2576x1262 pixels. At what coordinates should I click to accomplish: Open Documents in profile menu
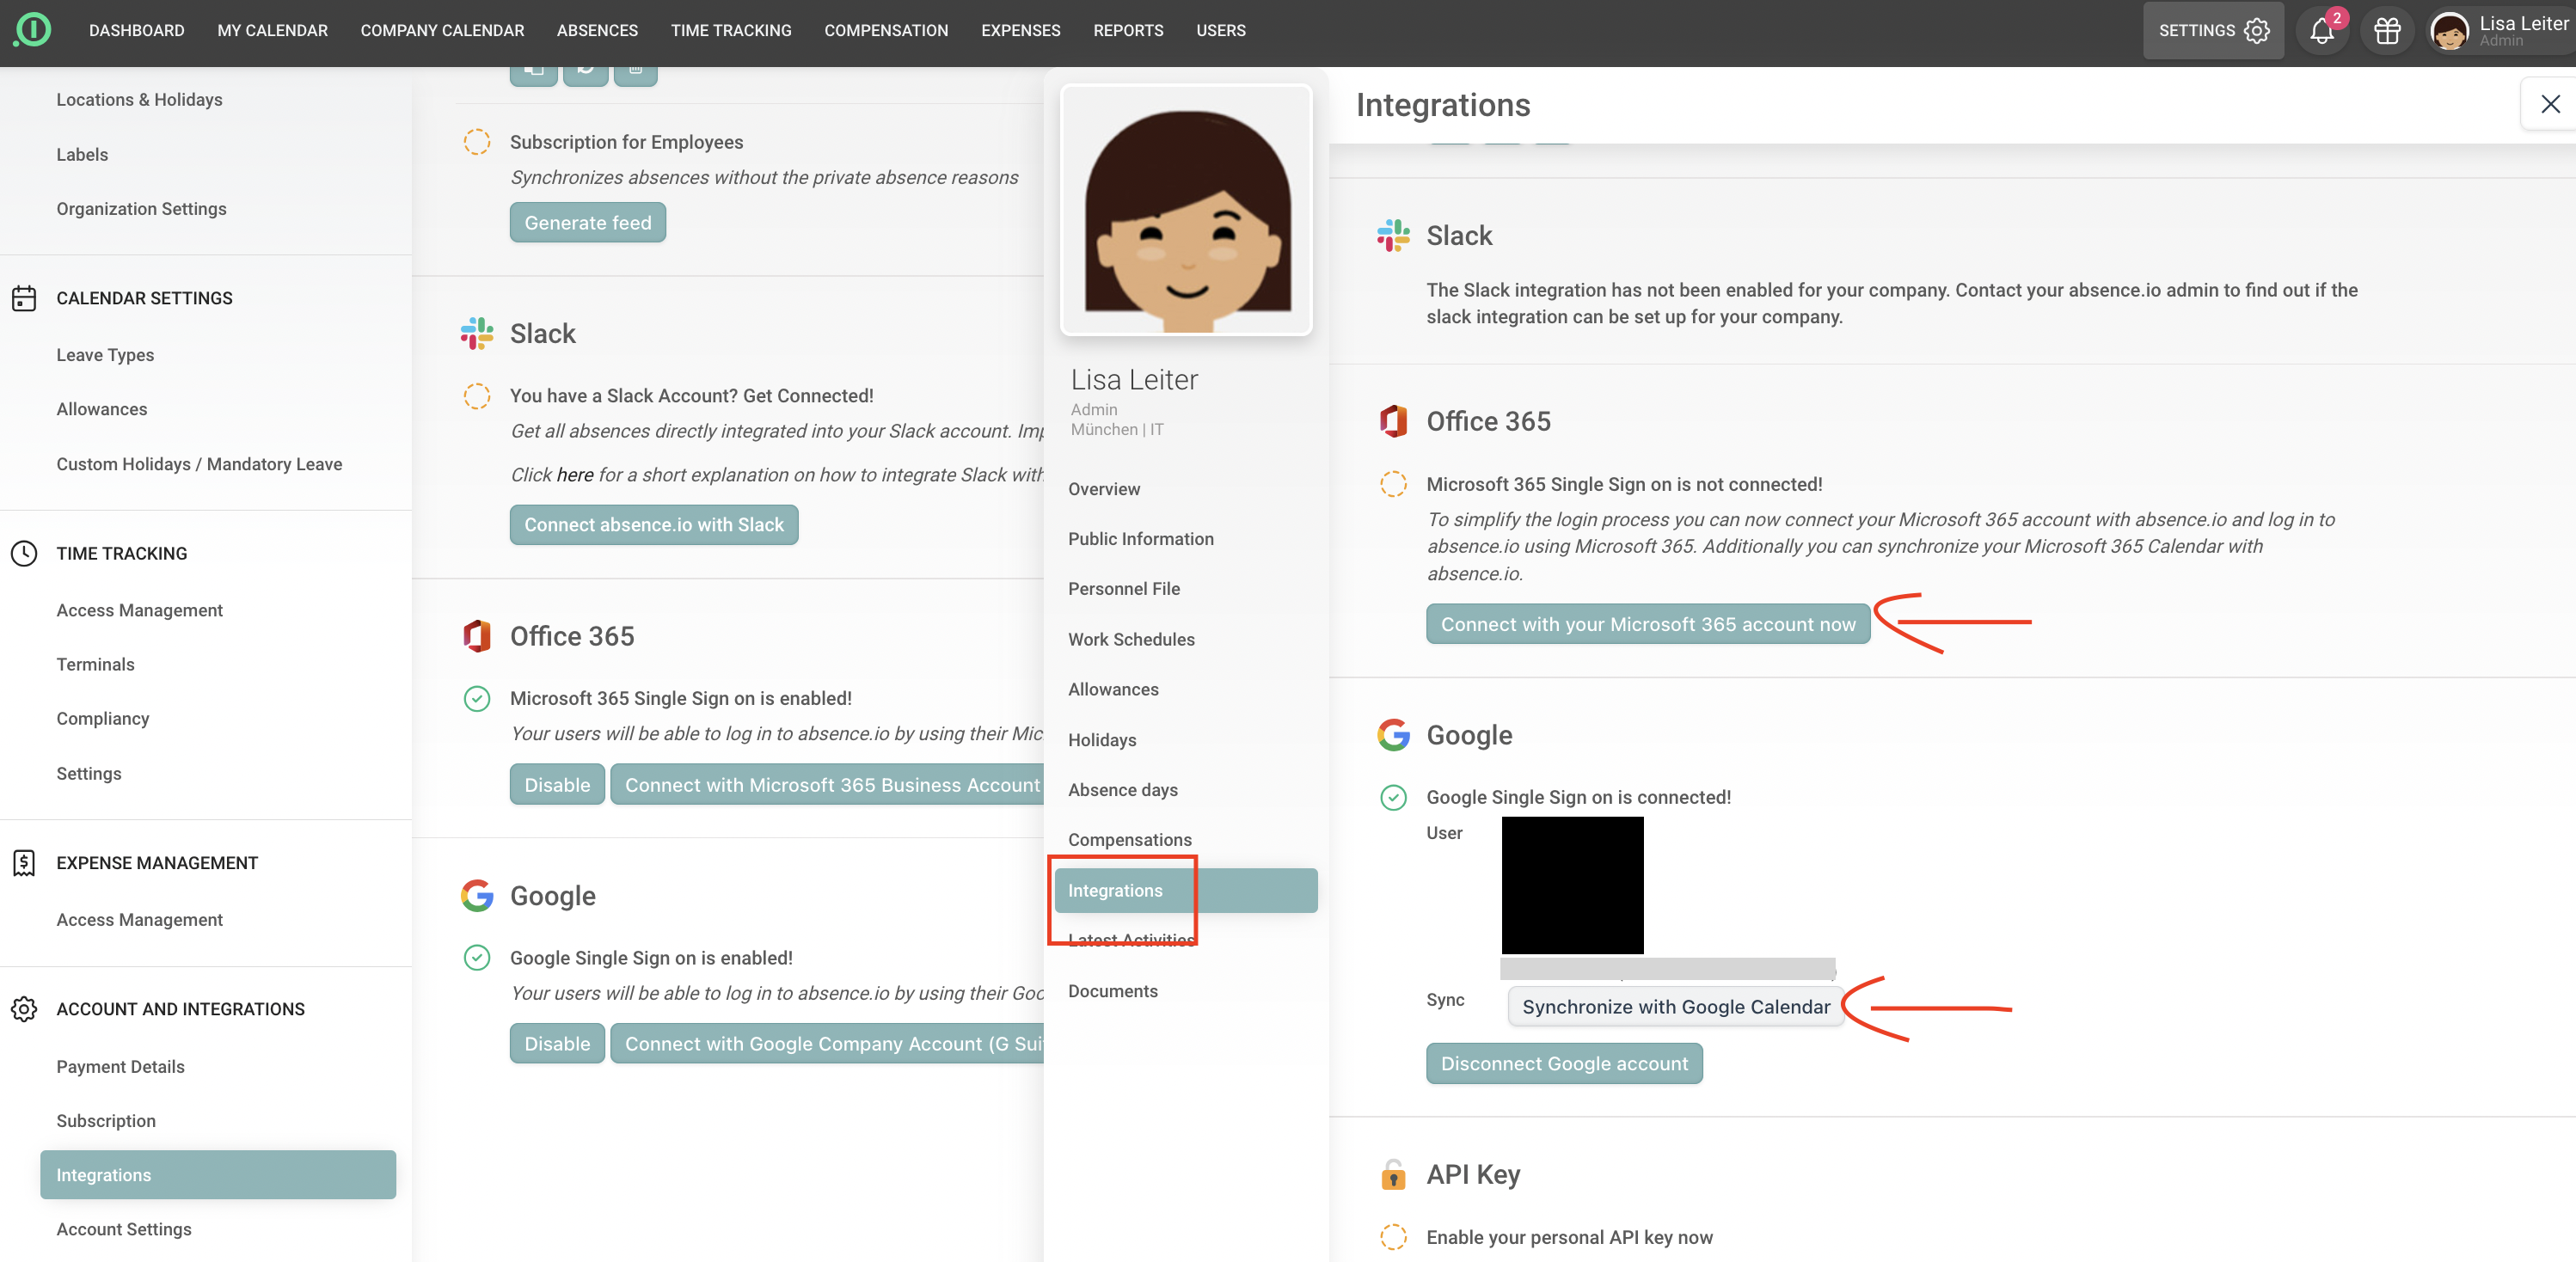(1113, 991)
